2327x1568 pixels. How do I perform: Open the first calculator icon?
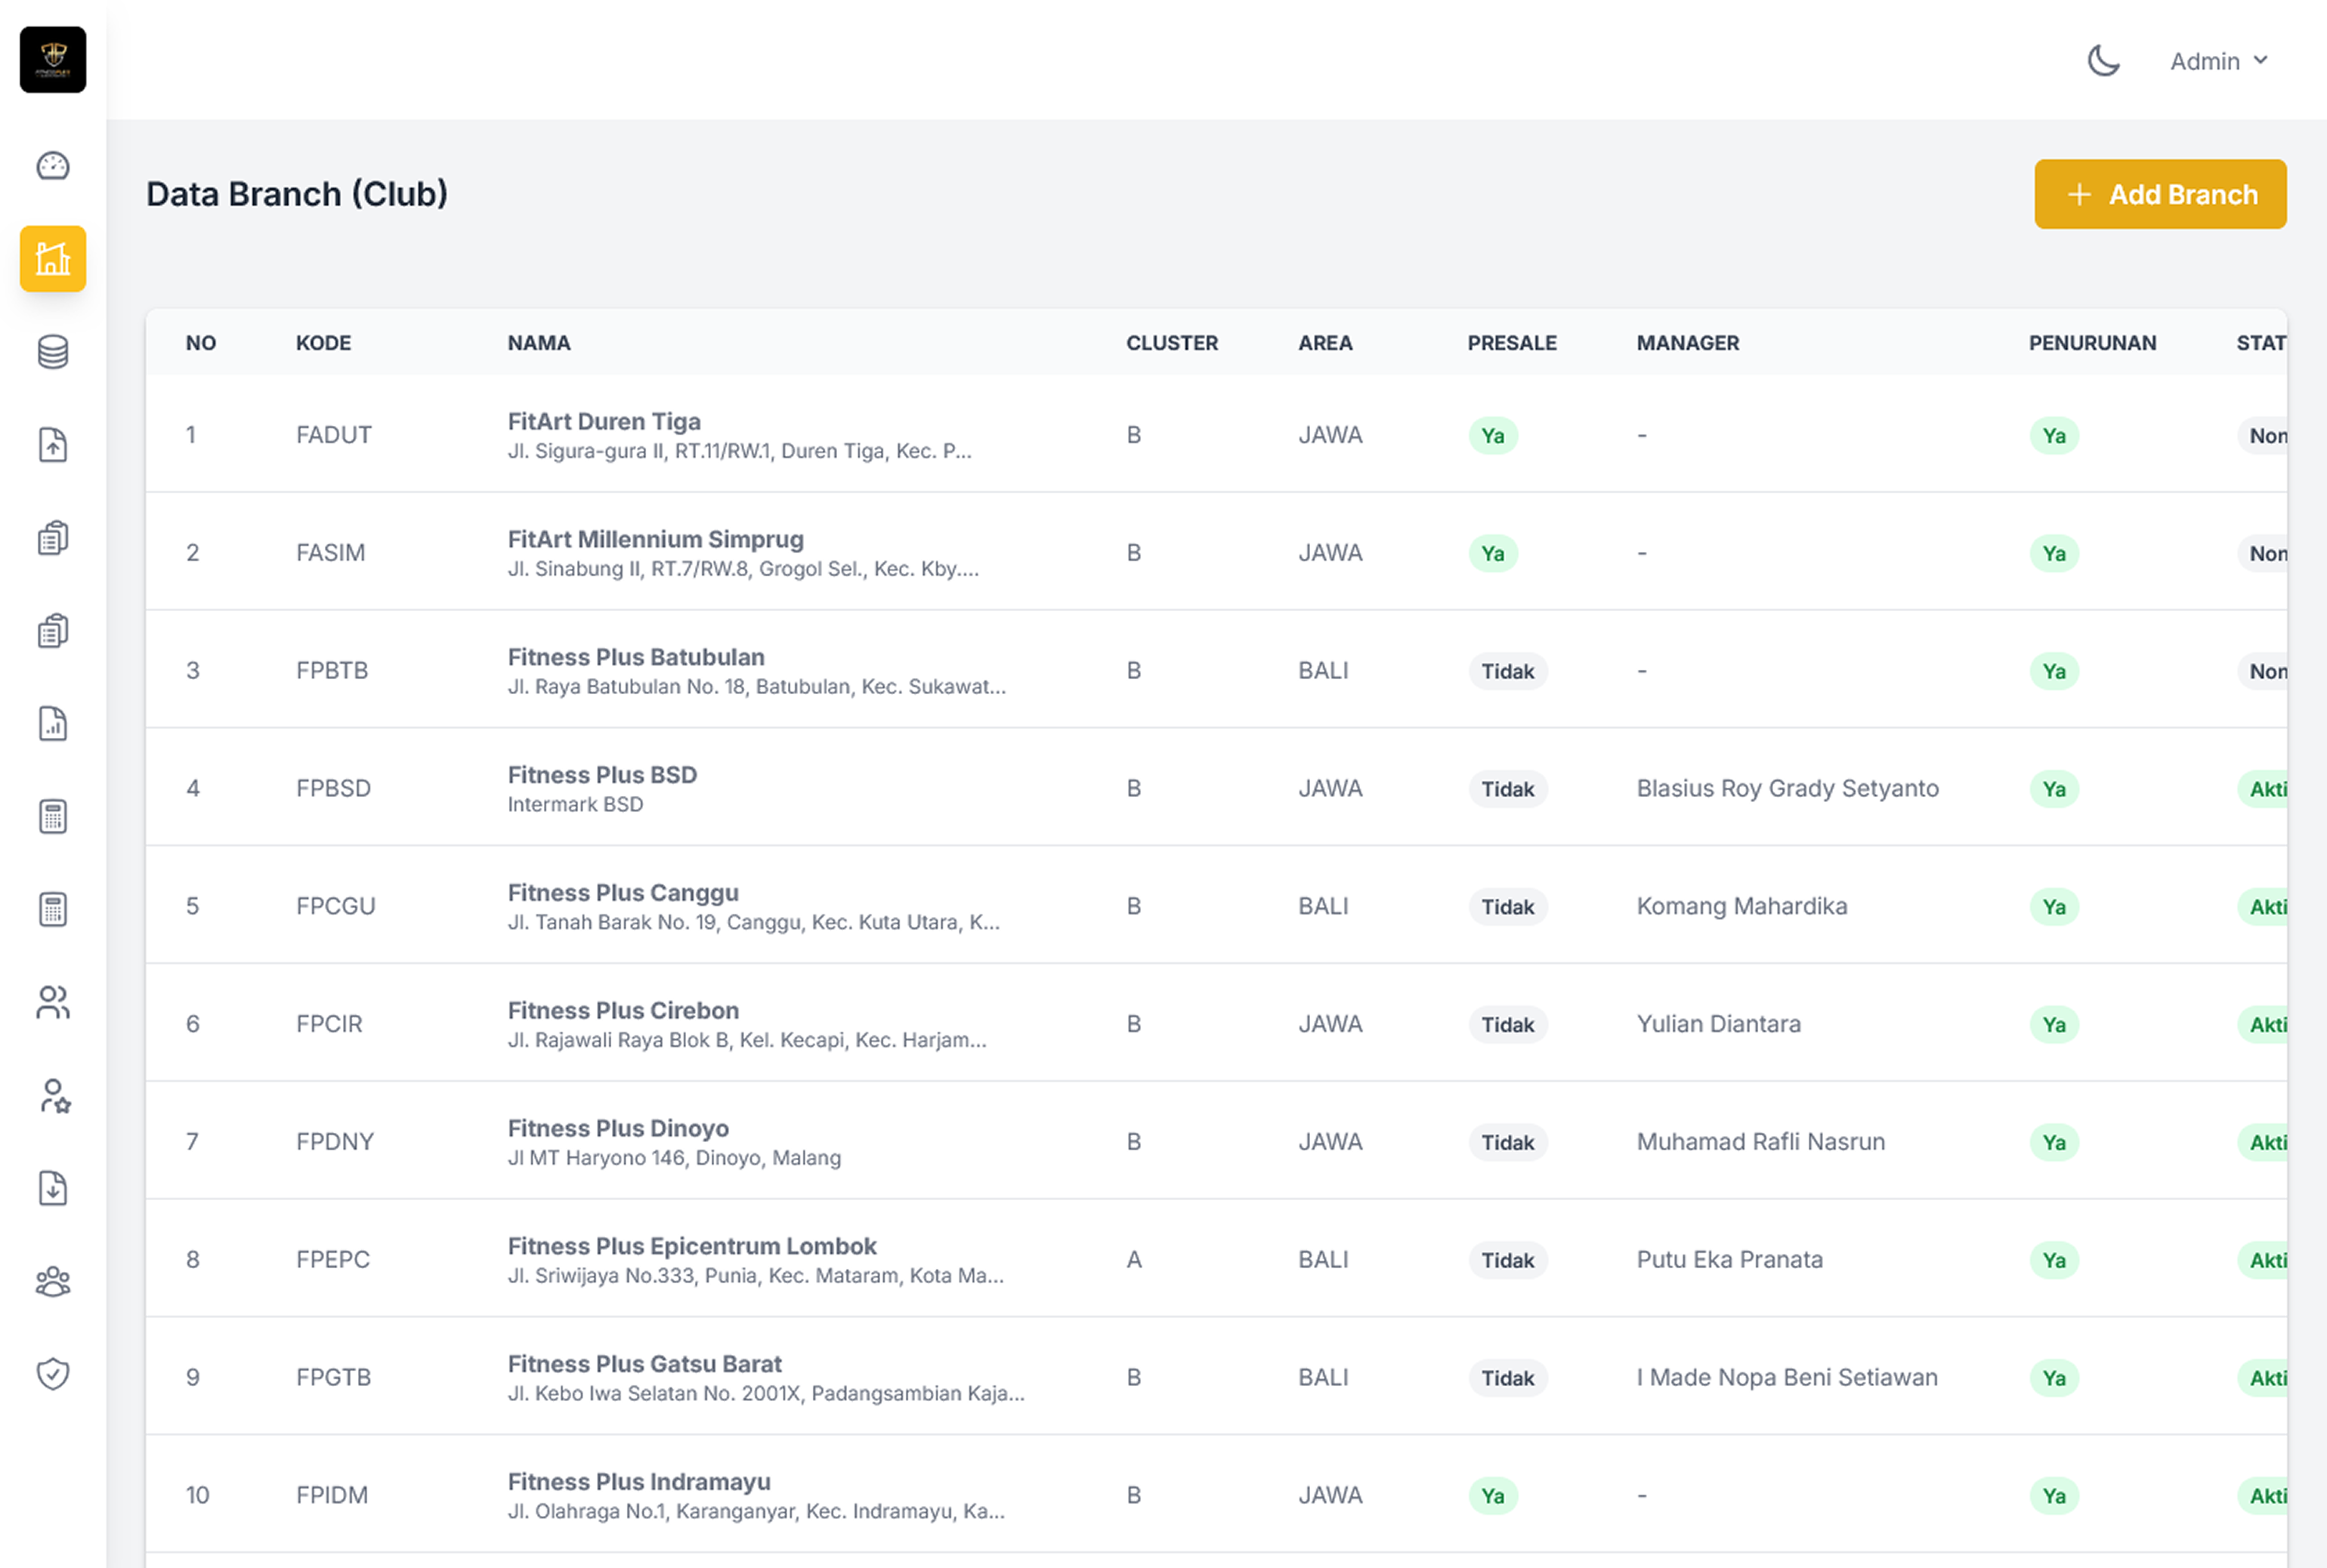(53, 817)
